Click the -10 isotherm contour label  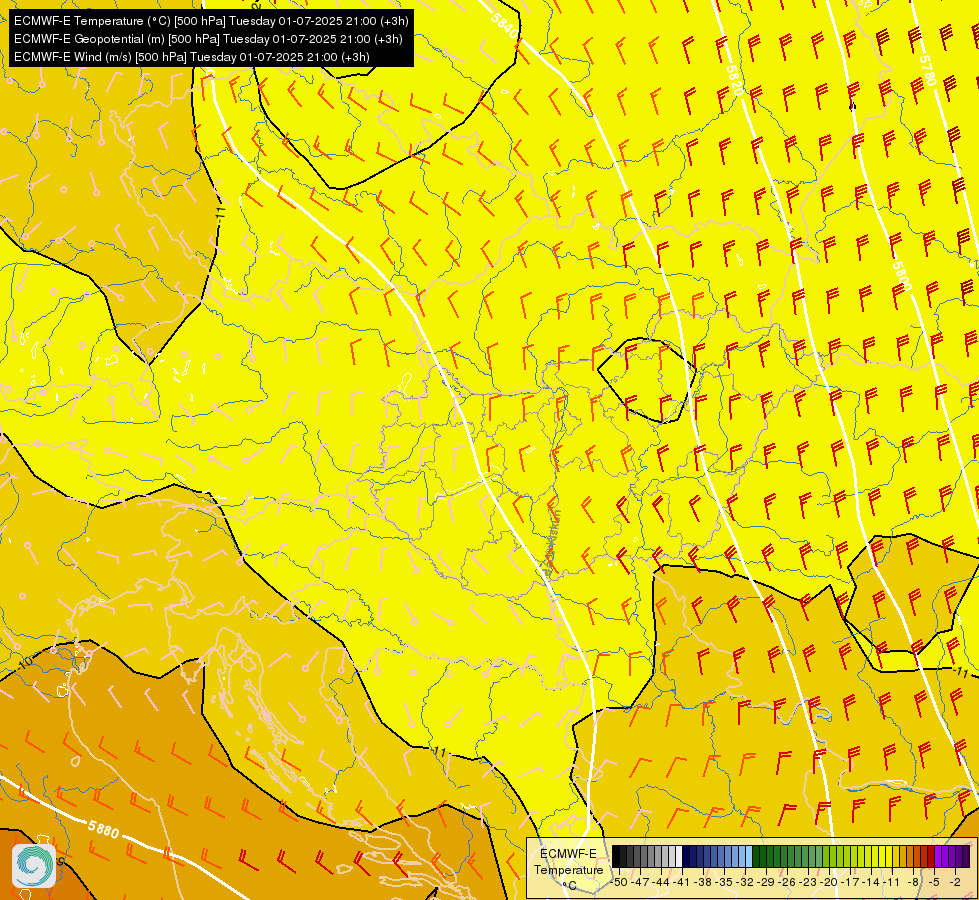point(23,665)
